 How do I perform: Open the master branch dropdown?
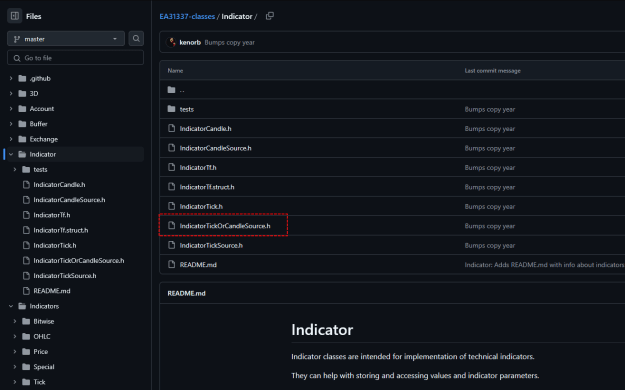pyautogui.click(x=66, y=39)
